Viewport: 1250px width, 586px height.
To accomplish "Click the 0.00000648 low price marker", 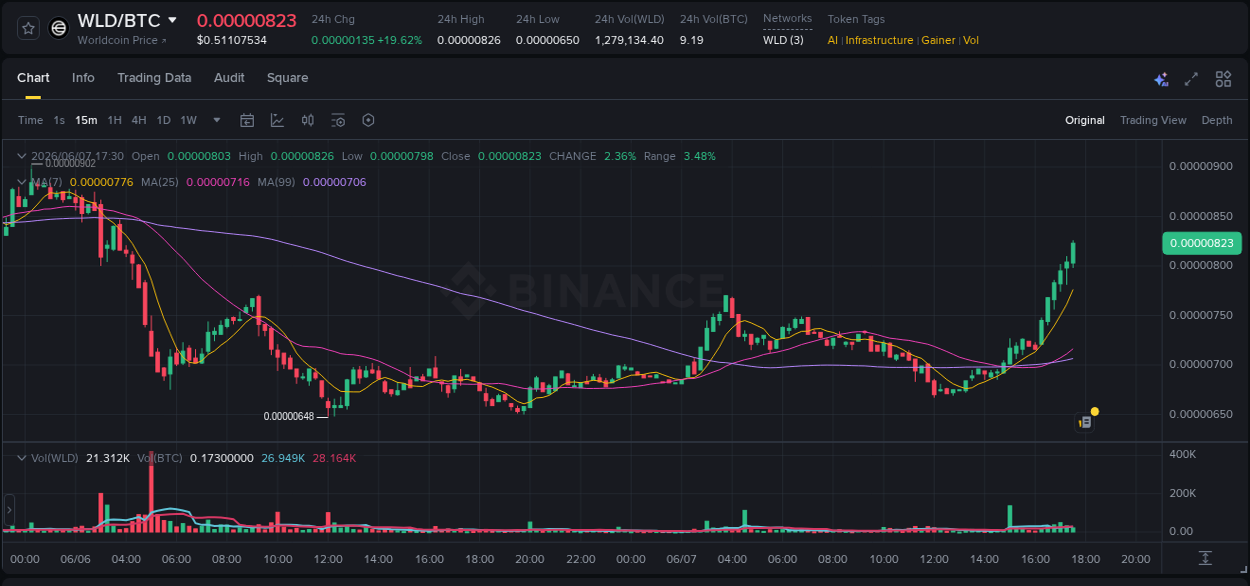I will click(288, 416).
